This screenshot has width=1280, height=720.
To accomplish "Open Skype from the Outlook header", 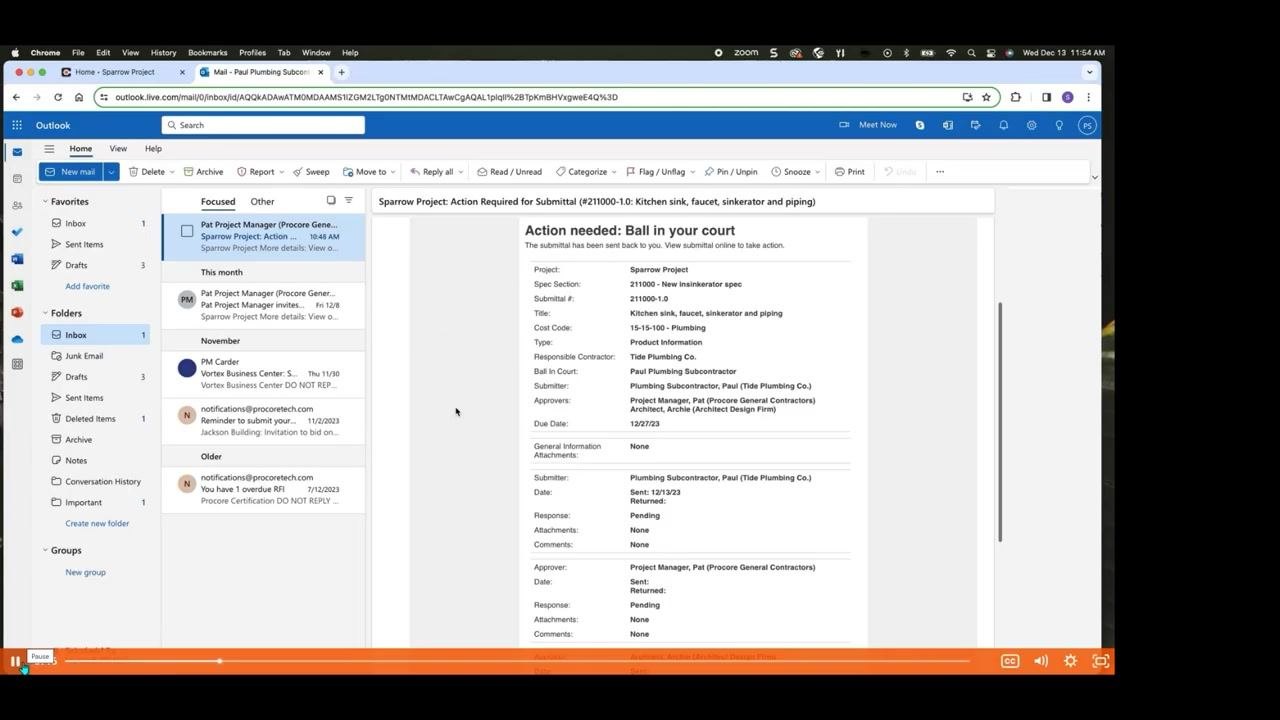I will tap(920, 125).
